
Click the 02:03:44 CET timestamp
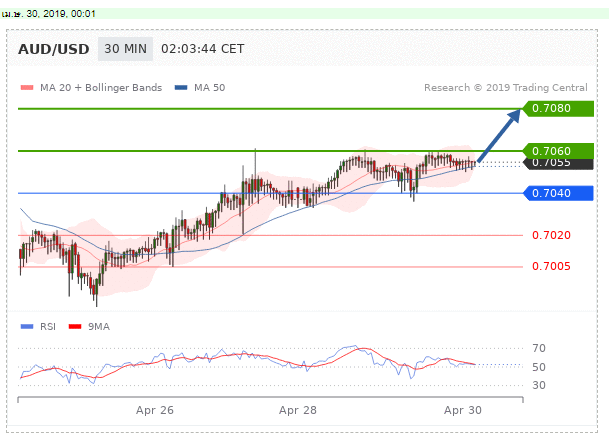tap(202, 49)
